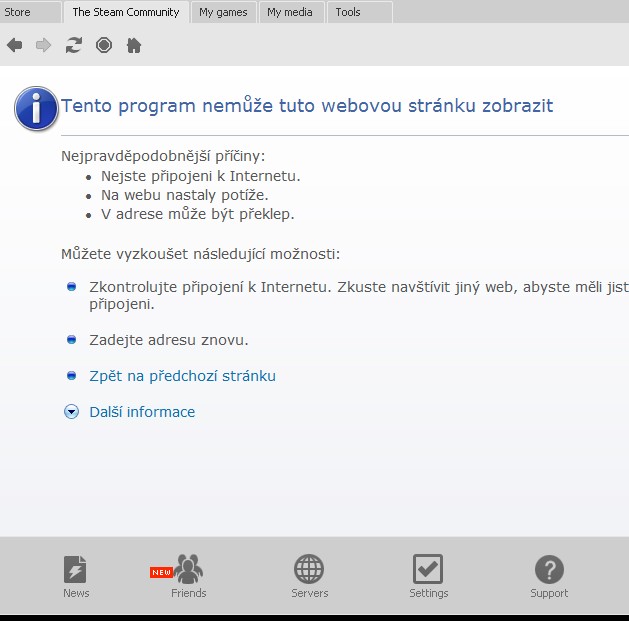Click the text Můžete vyzkoušet následující možnosti:
Viewport: 629px width, 621px height.
[x=201, y=254]
